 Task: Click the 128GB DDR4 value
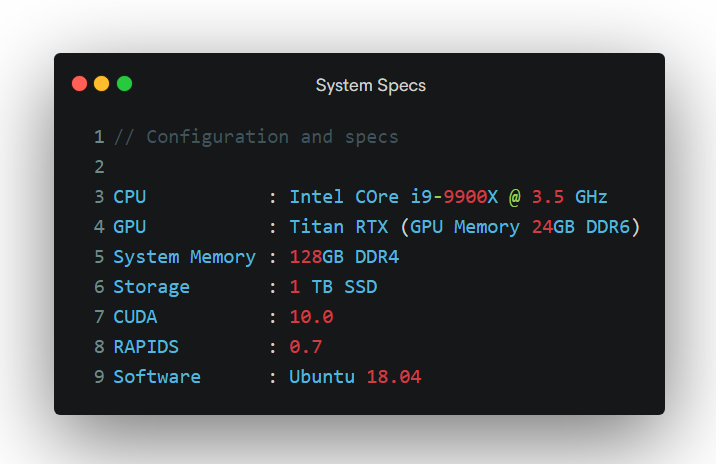344,257
